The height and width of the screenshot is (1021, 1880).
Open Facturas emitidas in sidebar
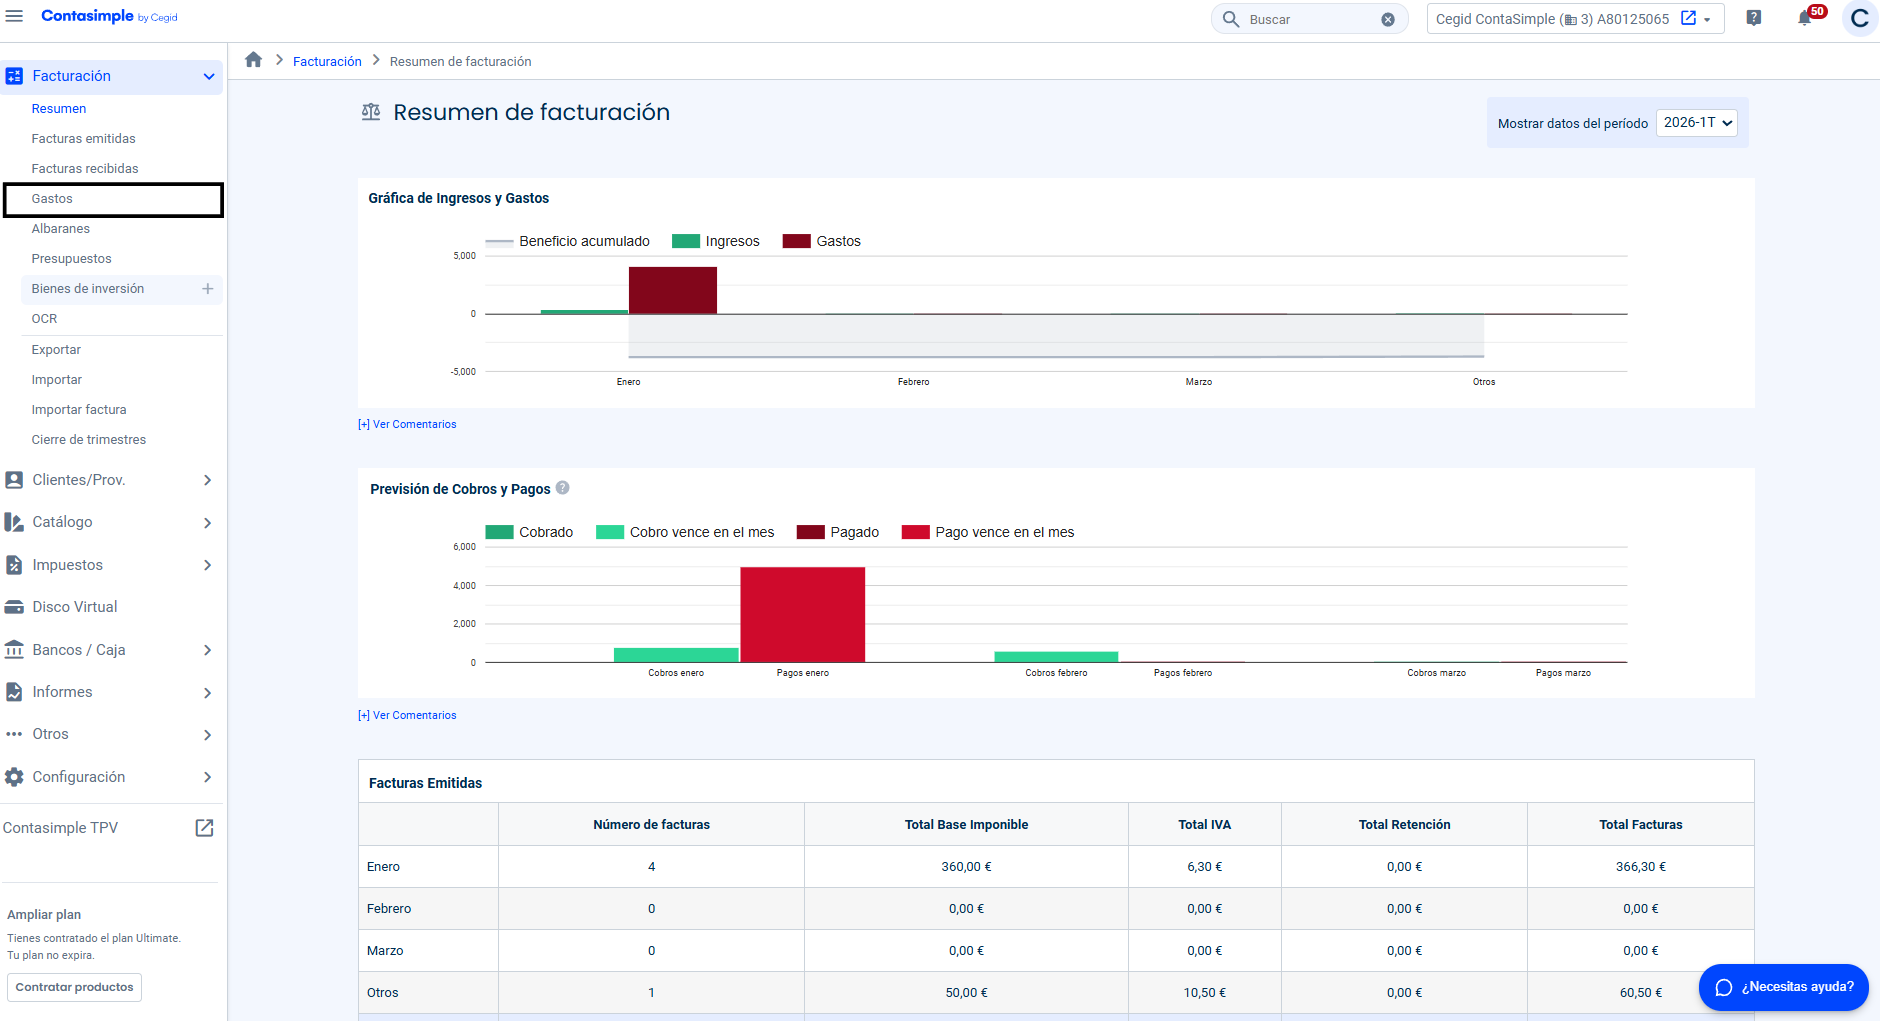(x=83, y=139)
